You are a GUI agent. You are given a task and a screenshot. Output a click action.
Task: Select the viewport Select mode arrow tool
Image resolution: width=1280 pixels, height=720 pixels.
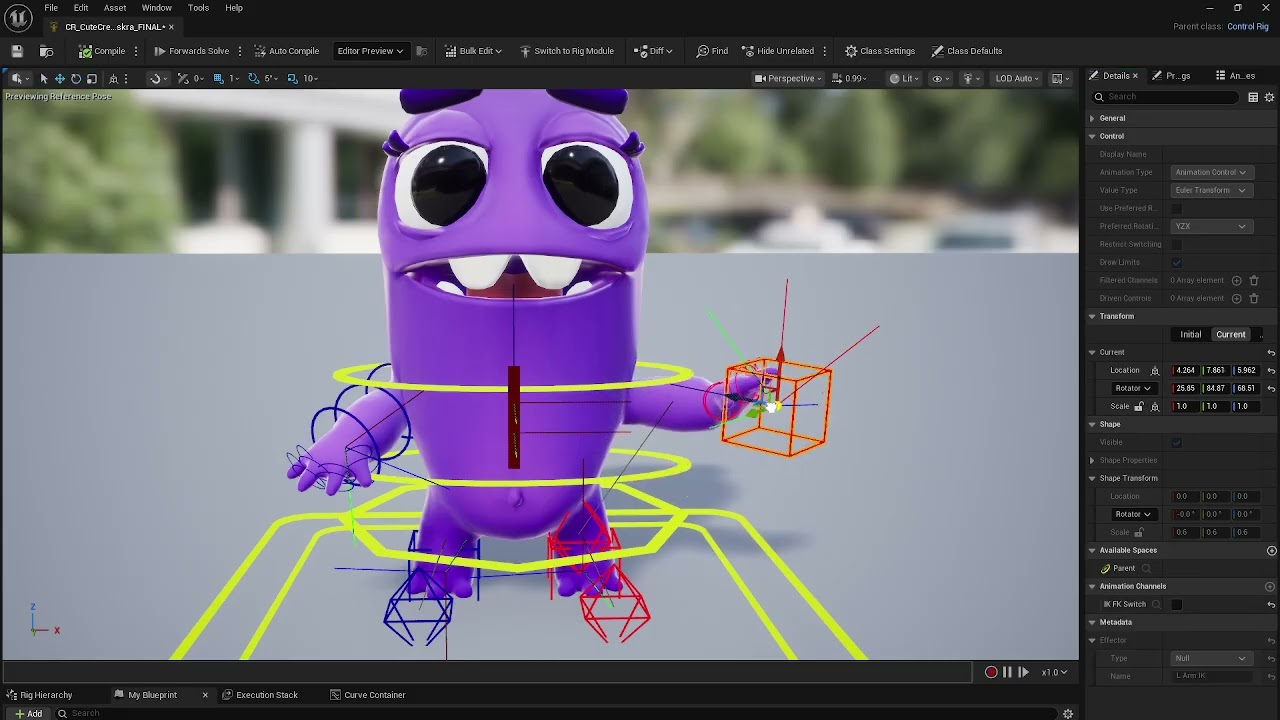click(43, 78)
